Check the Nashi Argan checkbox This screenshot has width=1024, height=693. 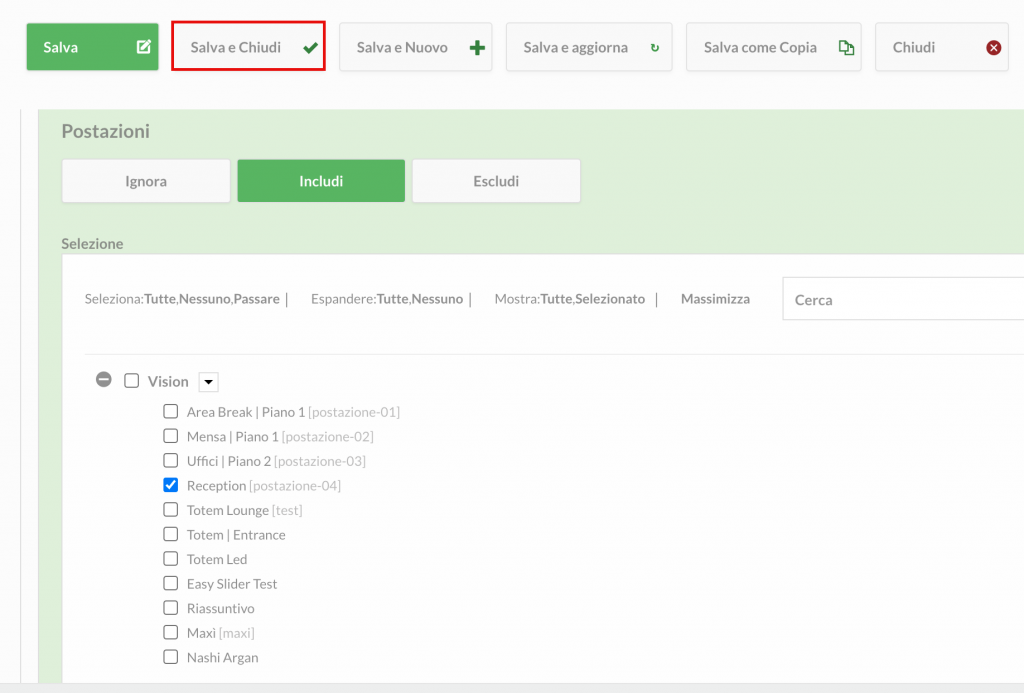[170, 657]
